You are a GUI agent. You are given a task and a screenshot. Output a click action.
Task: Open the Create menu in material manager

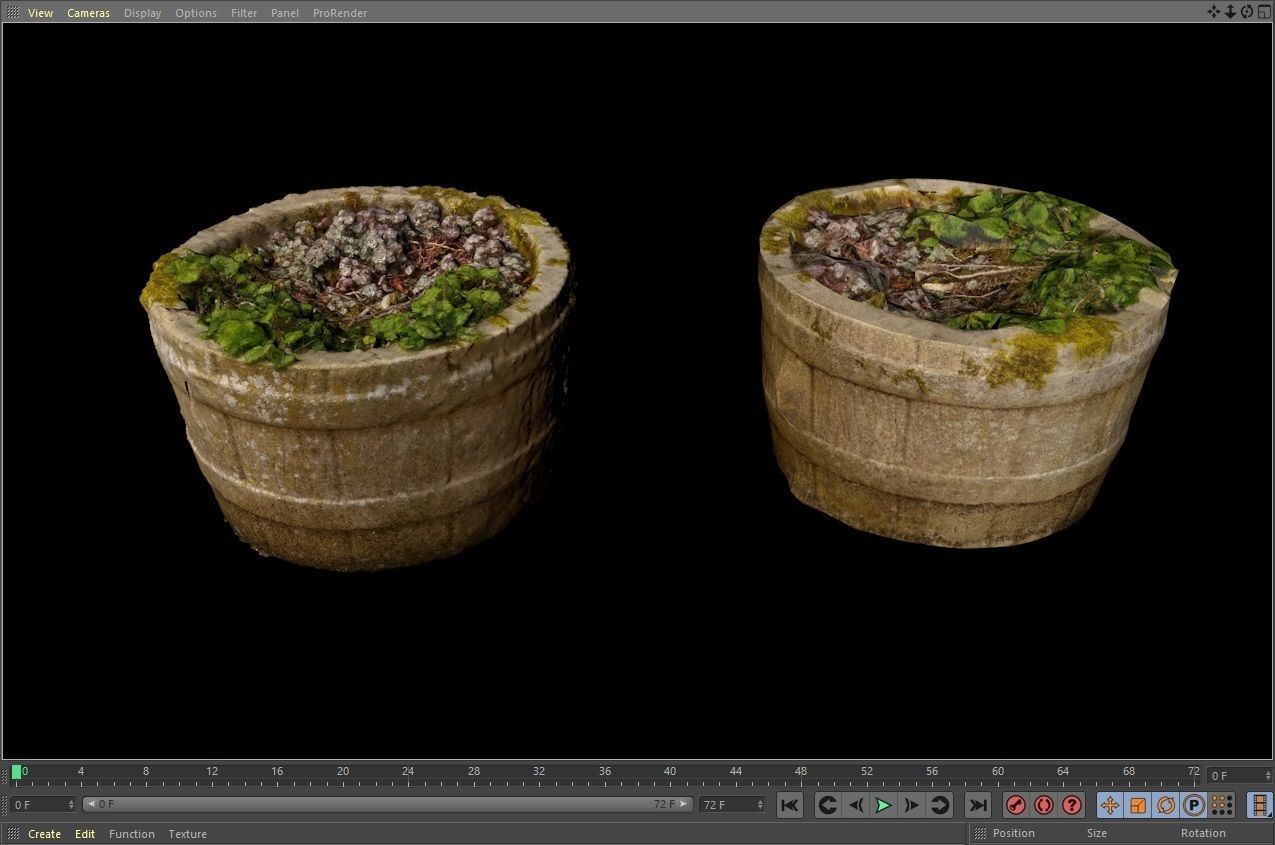tap(44, 834)
